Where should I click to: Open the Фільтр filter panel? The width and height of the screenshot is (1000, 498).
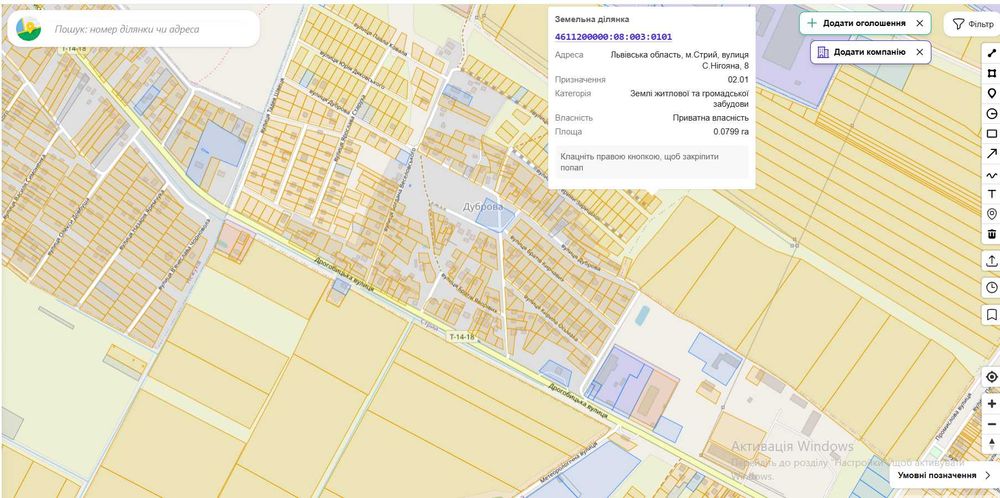pyautogui.click(x=973, y=24)
